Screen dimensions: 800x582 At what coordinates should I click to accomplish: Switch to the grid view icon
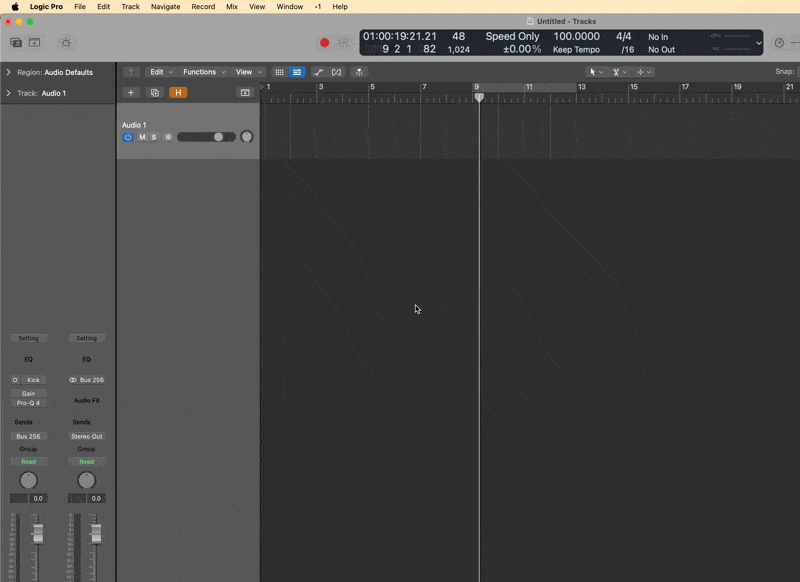(x=279, y=72)
